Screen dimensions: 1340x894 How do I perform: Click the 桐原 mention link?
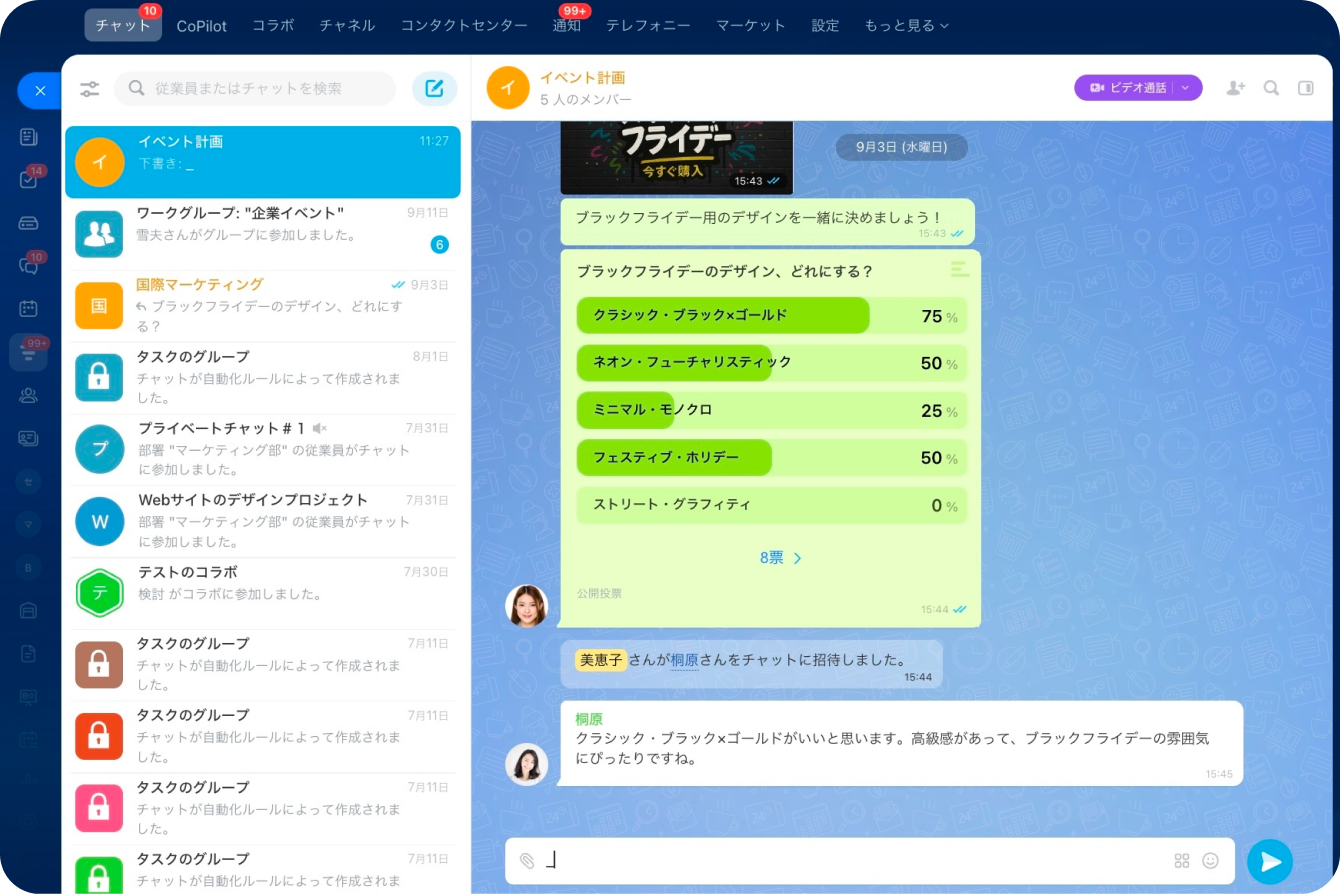(684, 660)
